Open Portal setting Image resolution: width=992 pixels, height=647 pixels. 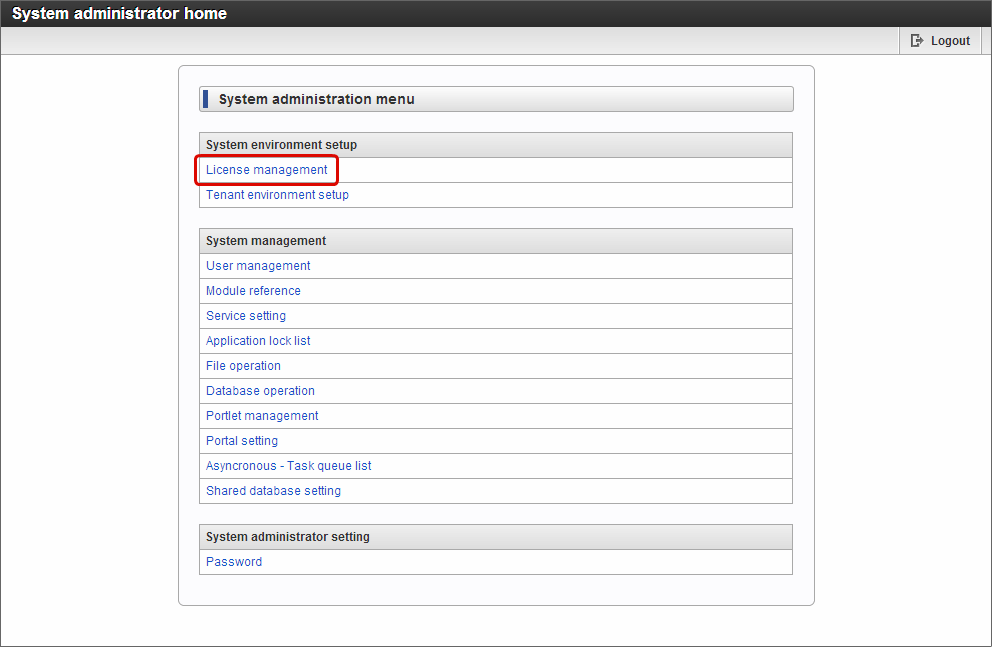pos(242,441)
